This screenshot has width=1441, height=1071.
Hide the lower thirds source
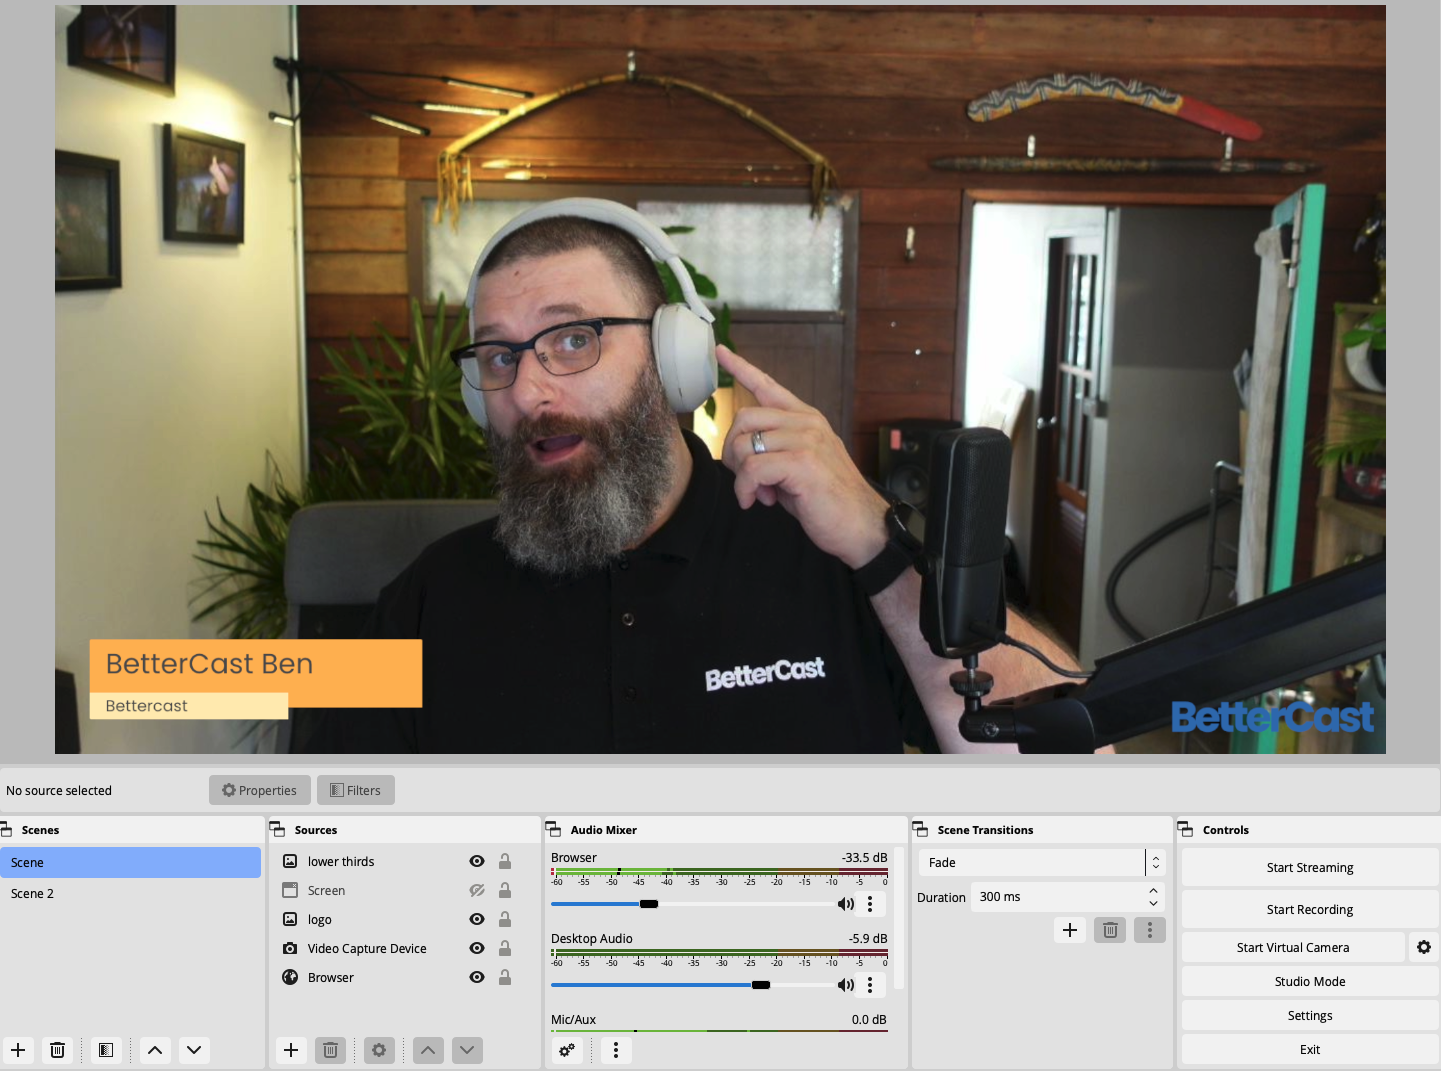tap(477, 861)
